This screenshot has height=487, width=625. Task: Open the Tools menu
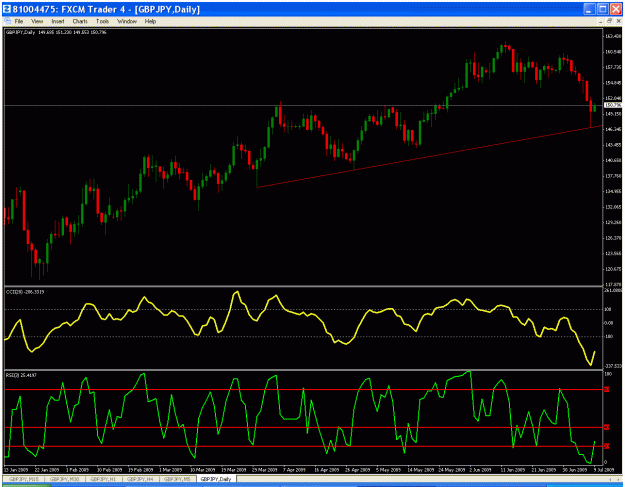(x=102, y=21)
